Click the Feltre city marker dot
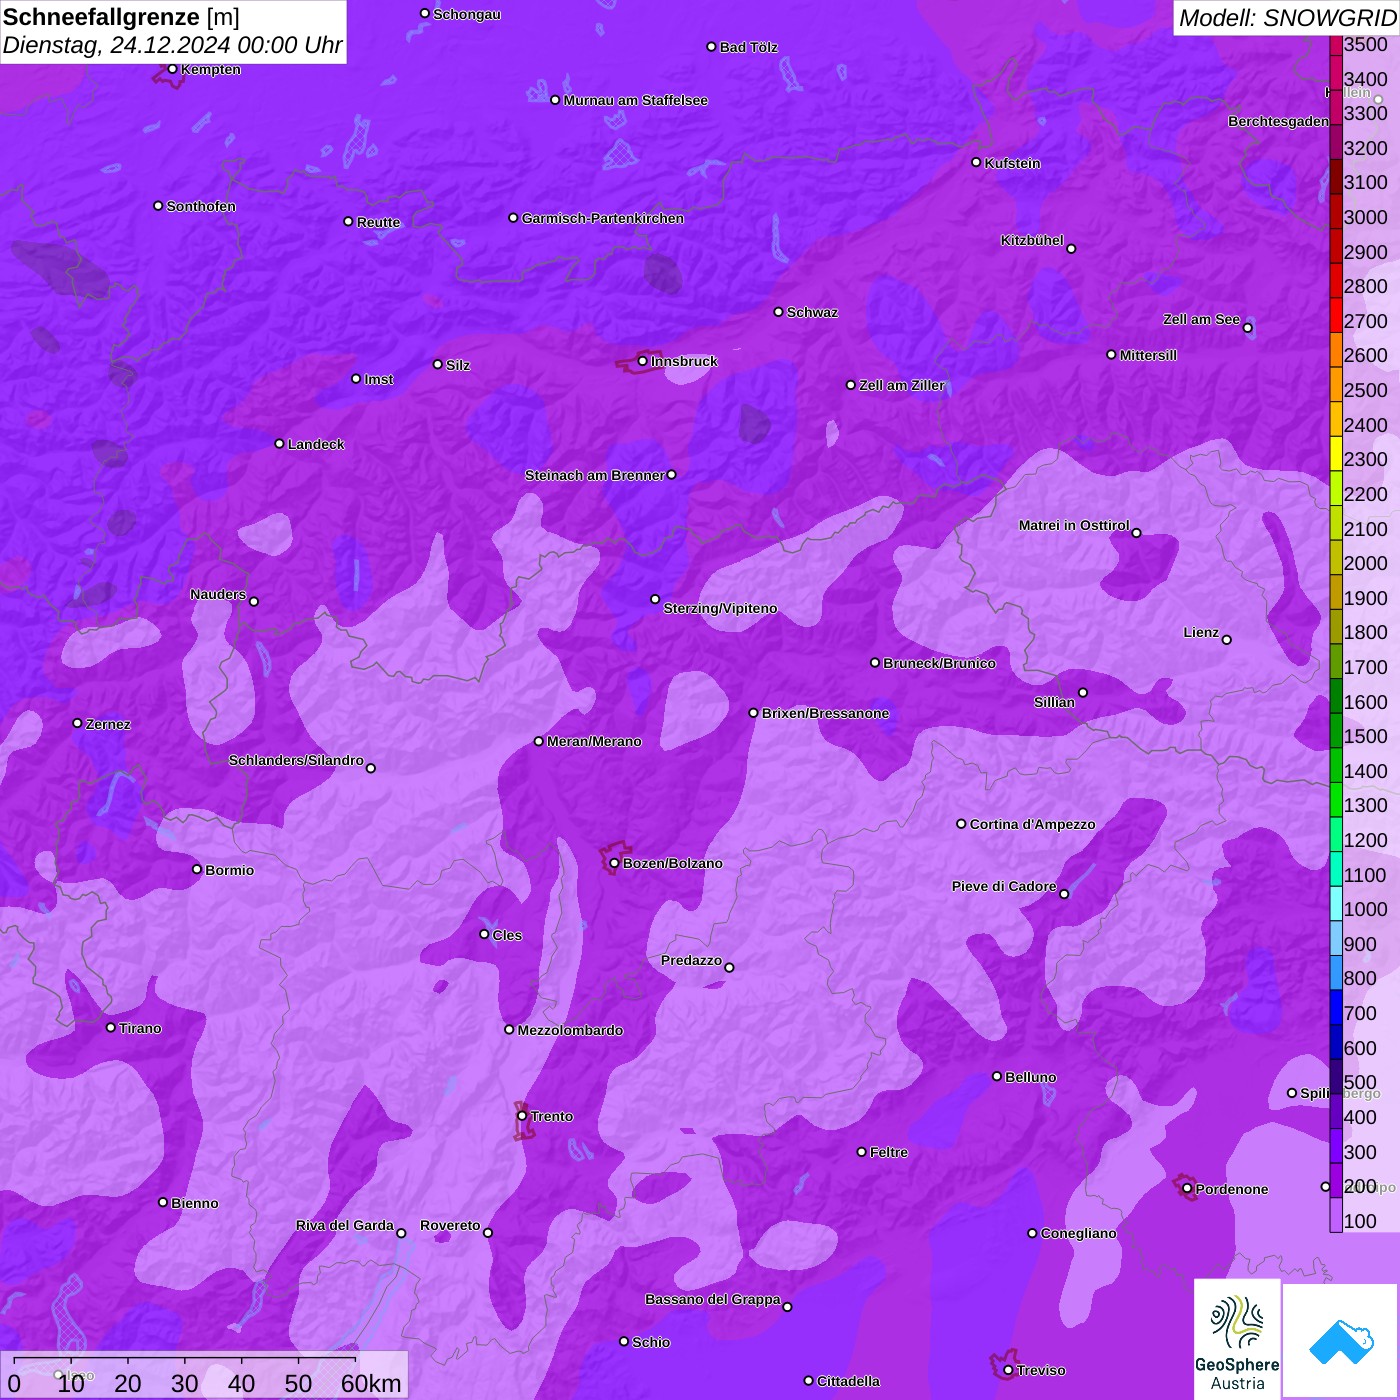 tap(862, 1152)
